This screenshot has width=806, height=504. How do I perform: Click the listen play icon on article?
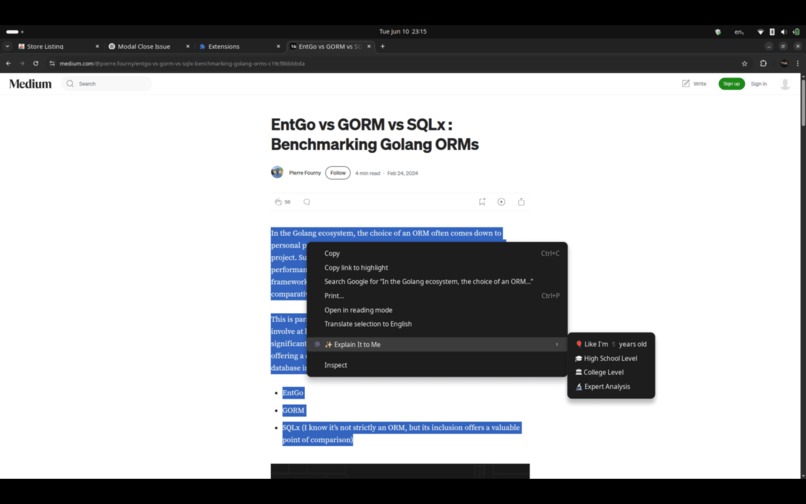pos(501,202)
